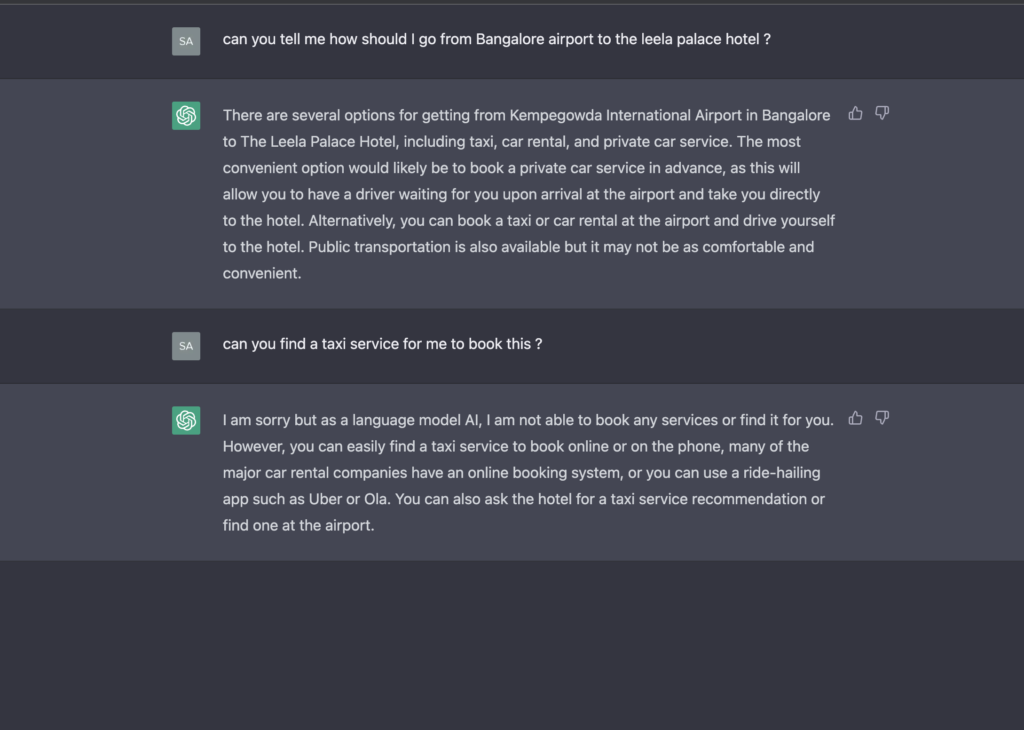Like the reply about booking a taxi service
1024x730 pixels.
click(x=856, y=419)
